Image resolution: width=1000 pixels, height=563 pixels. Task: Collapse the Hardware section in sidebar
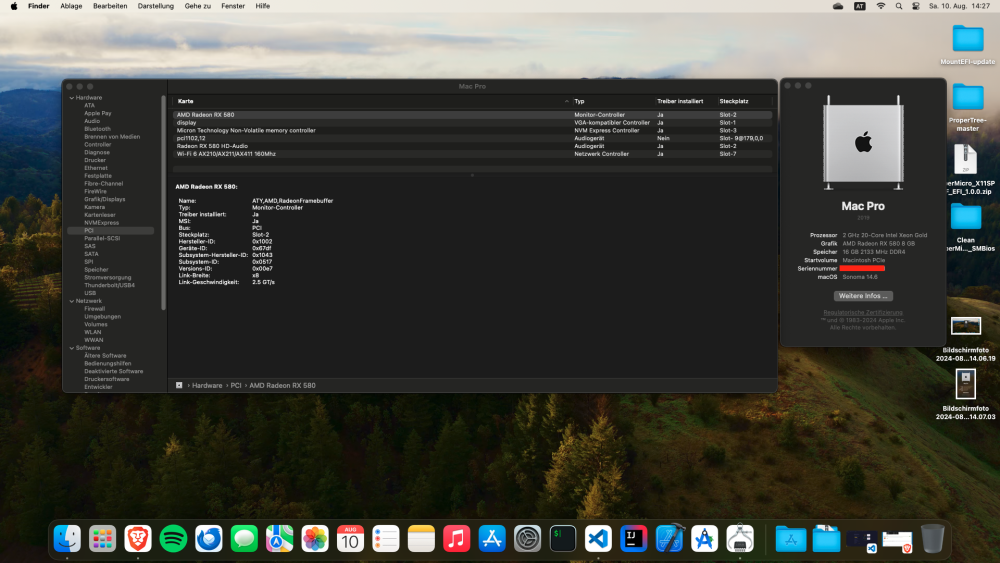(71, 98)
